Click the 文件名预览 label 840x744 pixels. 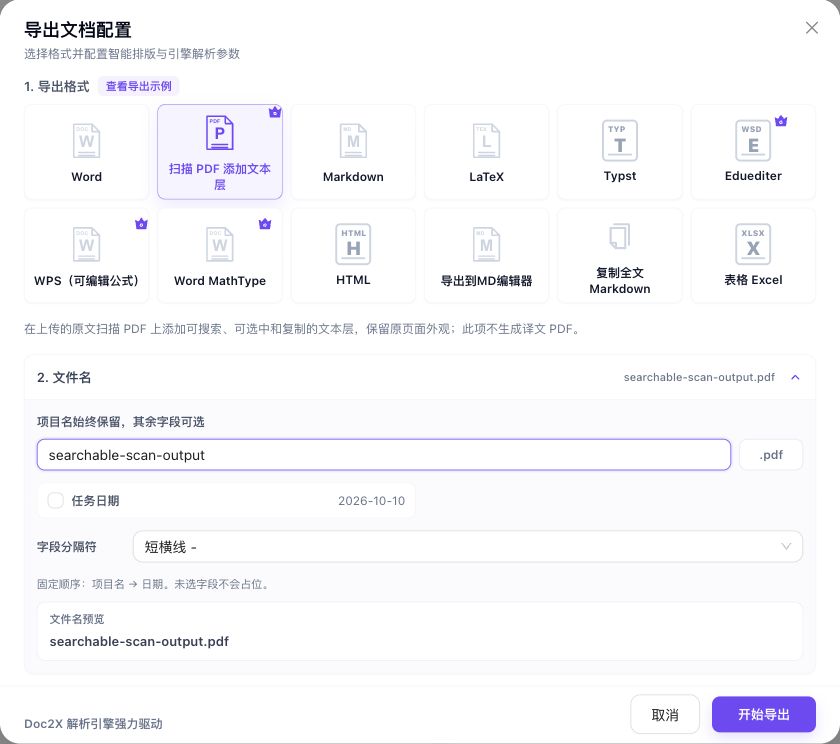pyautogui.click(x=77, y=619)
